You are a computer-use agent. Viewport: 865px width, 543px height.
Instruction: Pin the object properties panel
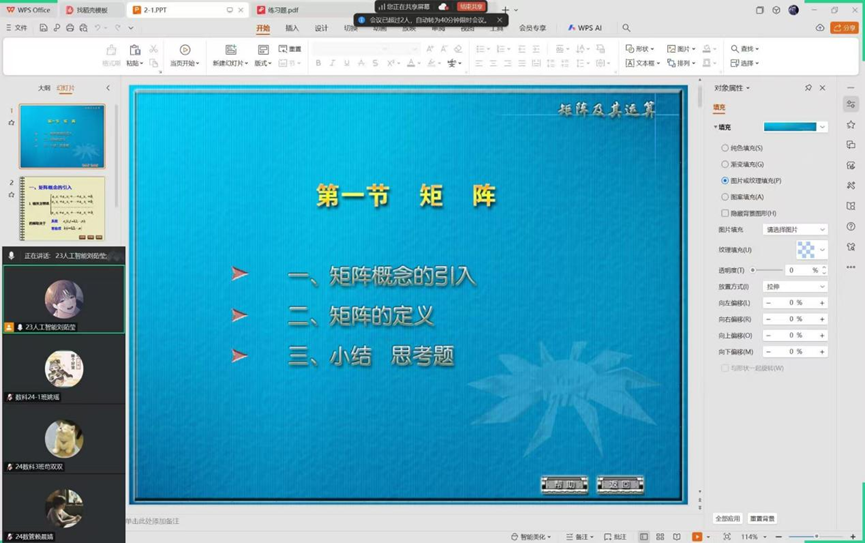808,88
